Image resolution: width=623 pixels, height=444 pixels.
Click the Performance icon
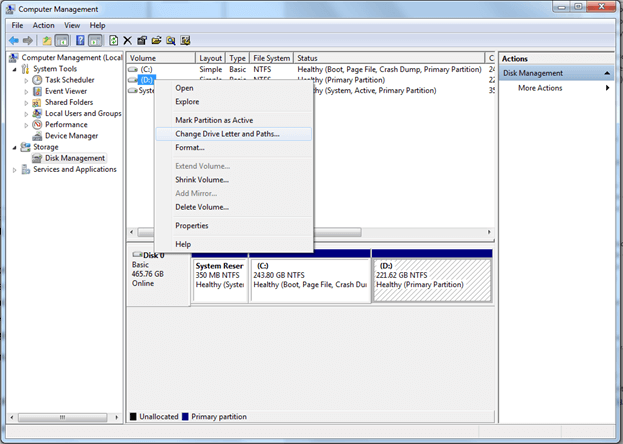37,124
